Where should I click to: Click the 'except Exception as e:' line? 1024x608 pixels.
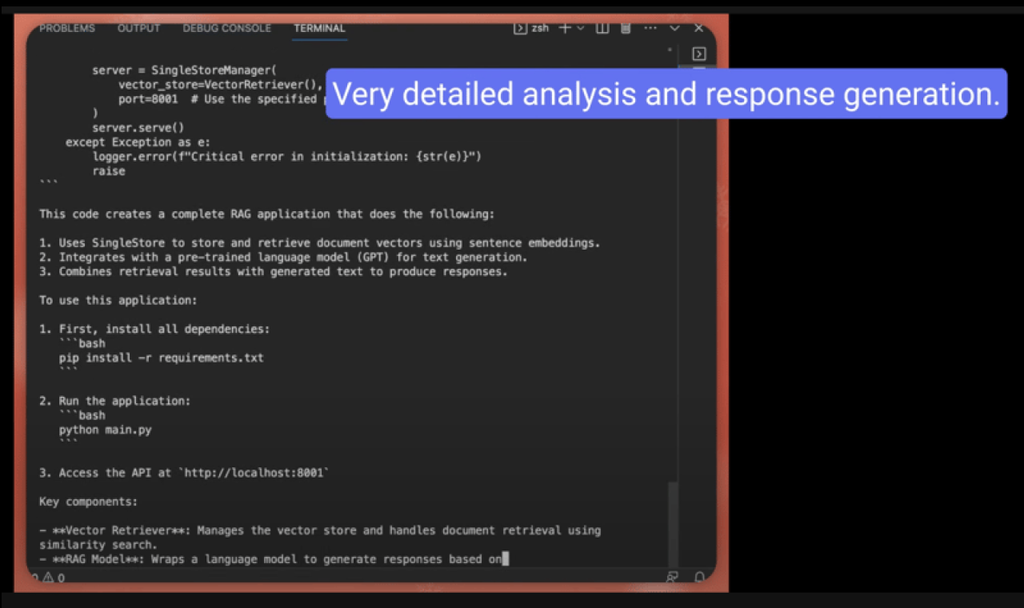138,142
